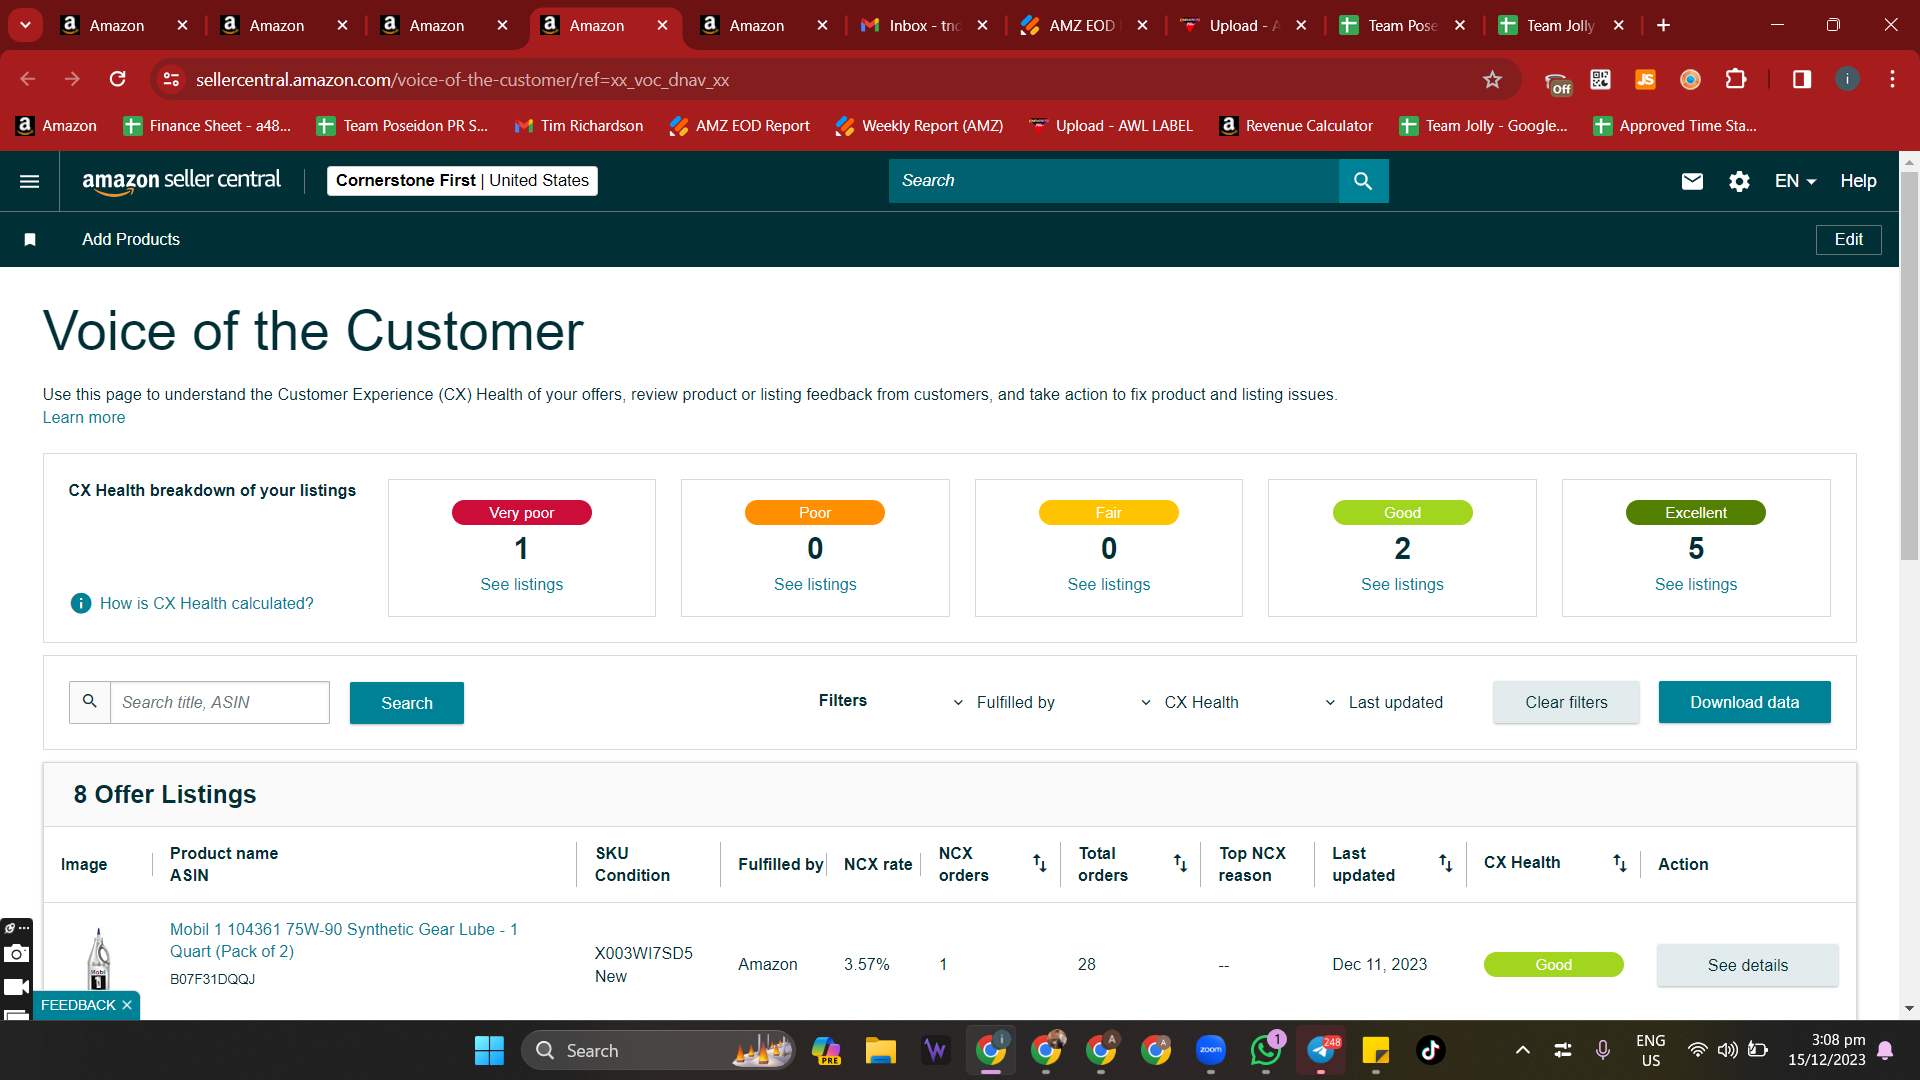Expand the Last updated filter dropdown

[1383, 702]
